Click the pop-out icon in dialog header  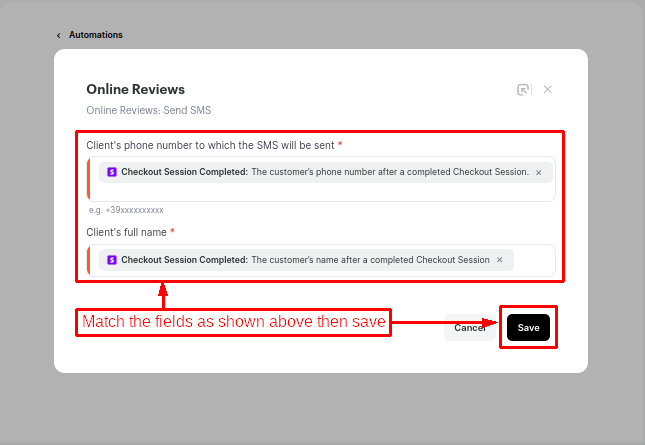pos(523,90)
